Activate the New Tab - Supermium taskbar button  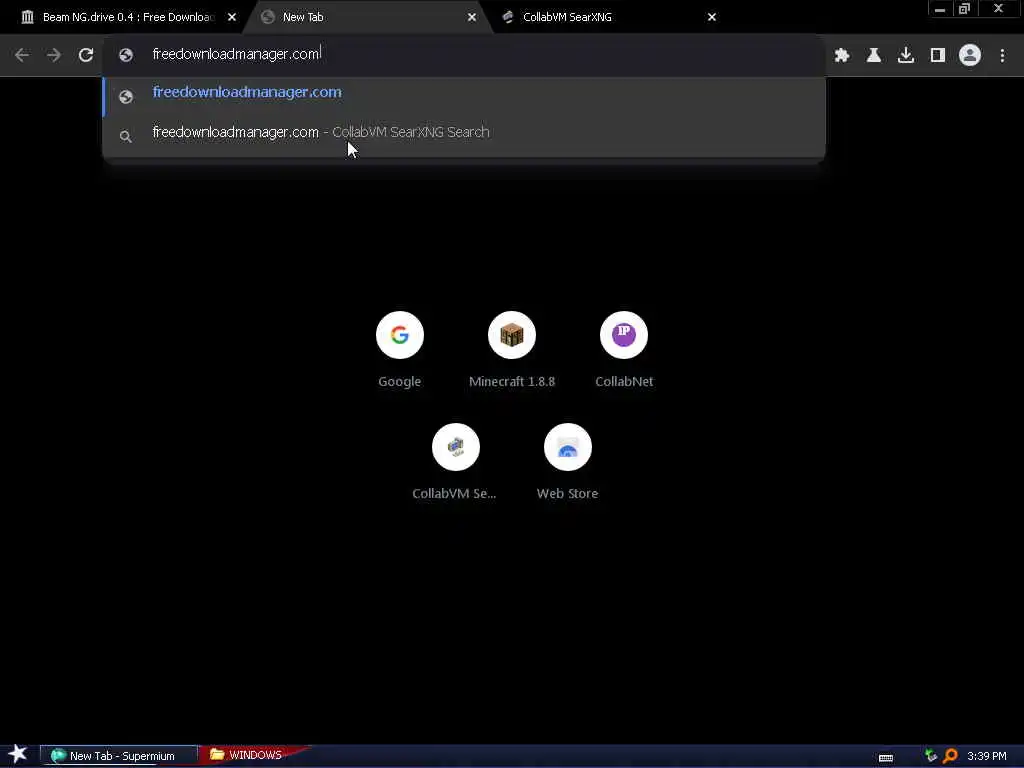pos(118,756)
